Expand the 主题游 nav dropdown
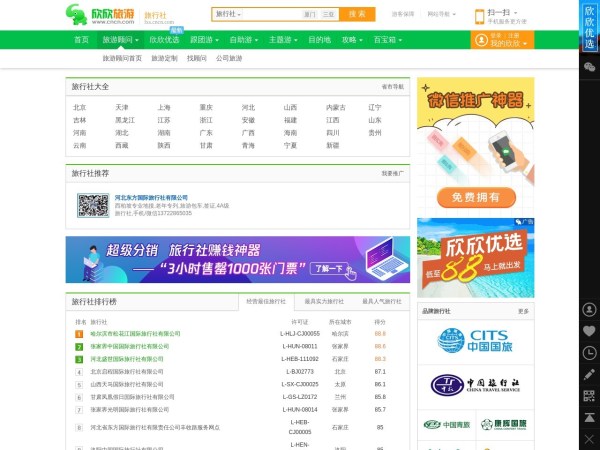Image resolution: width=600 pixels, height=450 pixels. click(283, 40)
